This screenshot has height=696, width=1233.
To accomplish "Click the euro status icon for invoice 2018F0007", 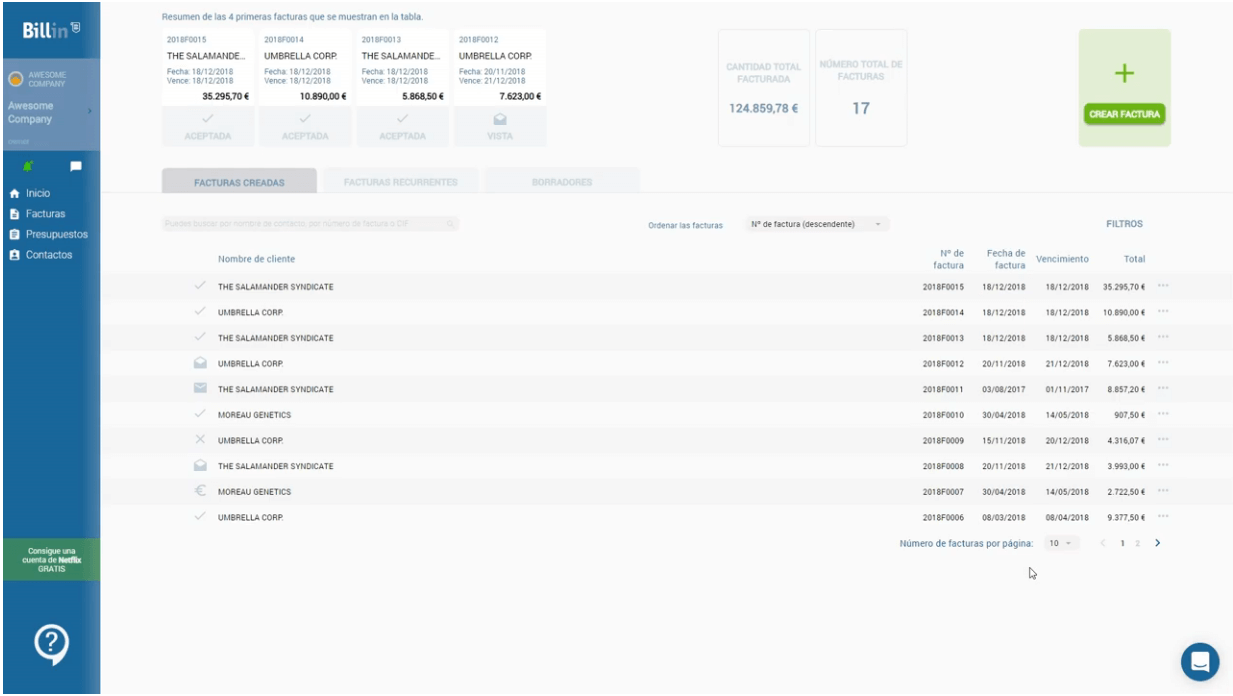I will (200, 491).
